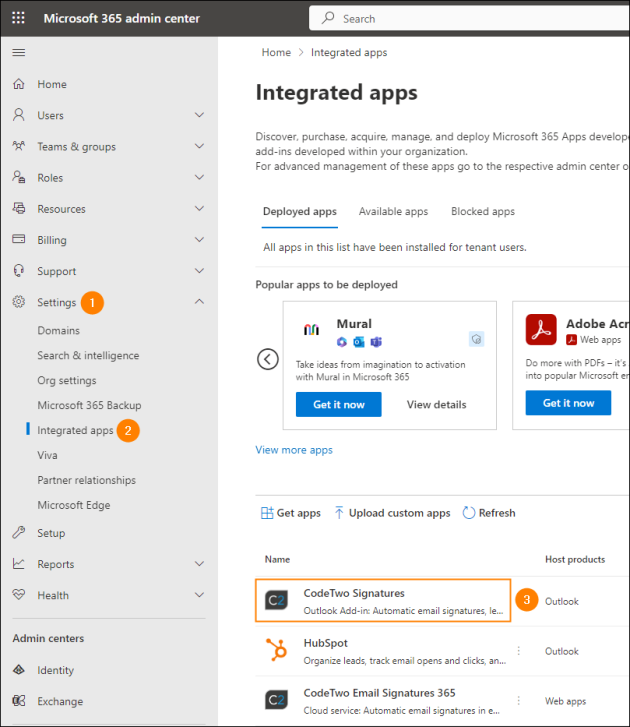Open the HubSpot app name
The image size is (630, 727).
point(325,643)
